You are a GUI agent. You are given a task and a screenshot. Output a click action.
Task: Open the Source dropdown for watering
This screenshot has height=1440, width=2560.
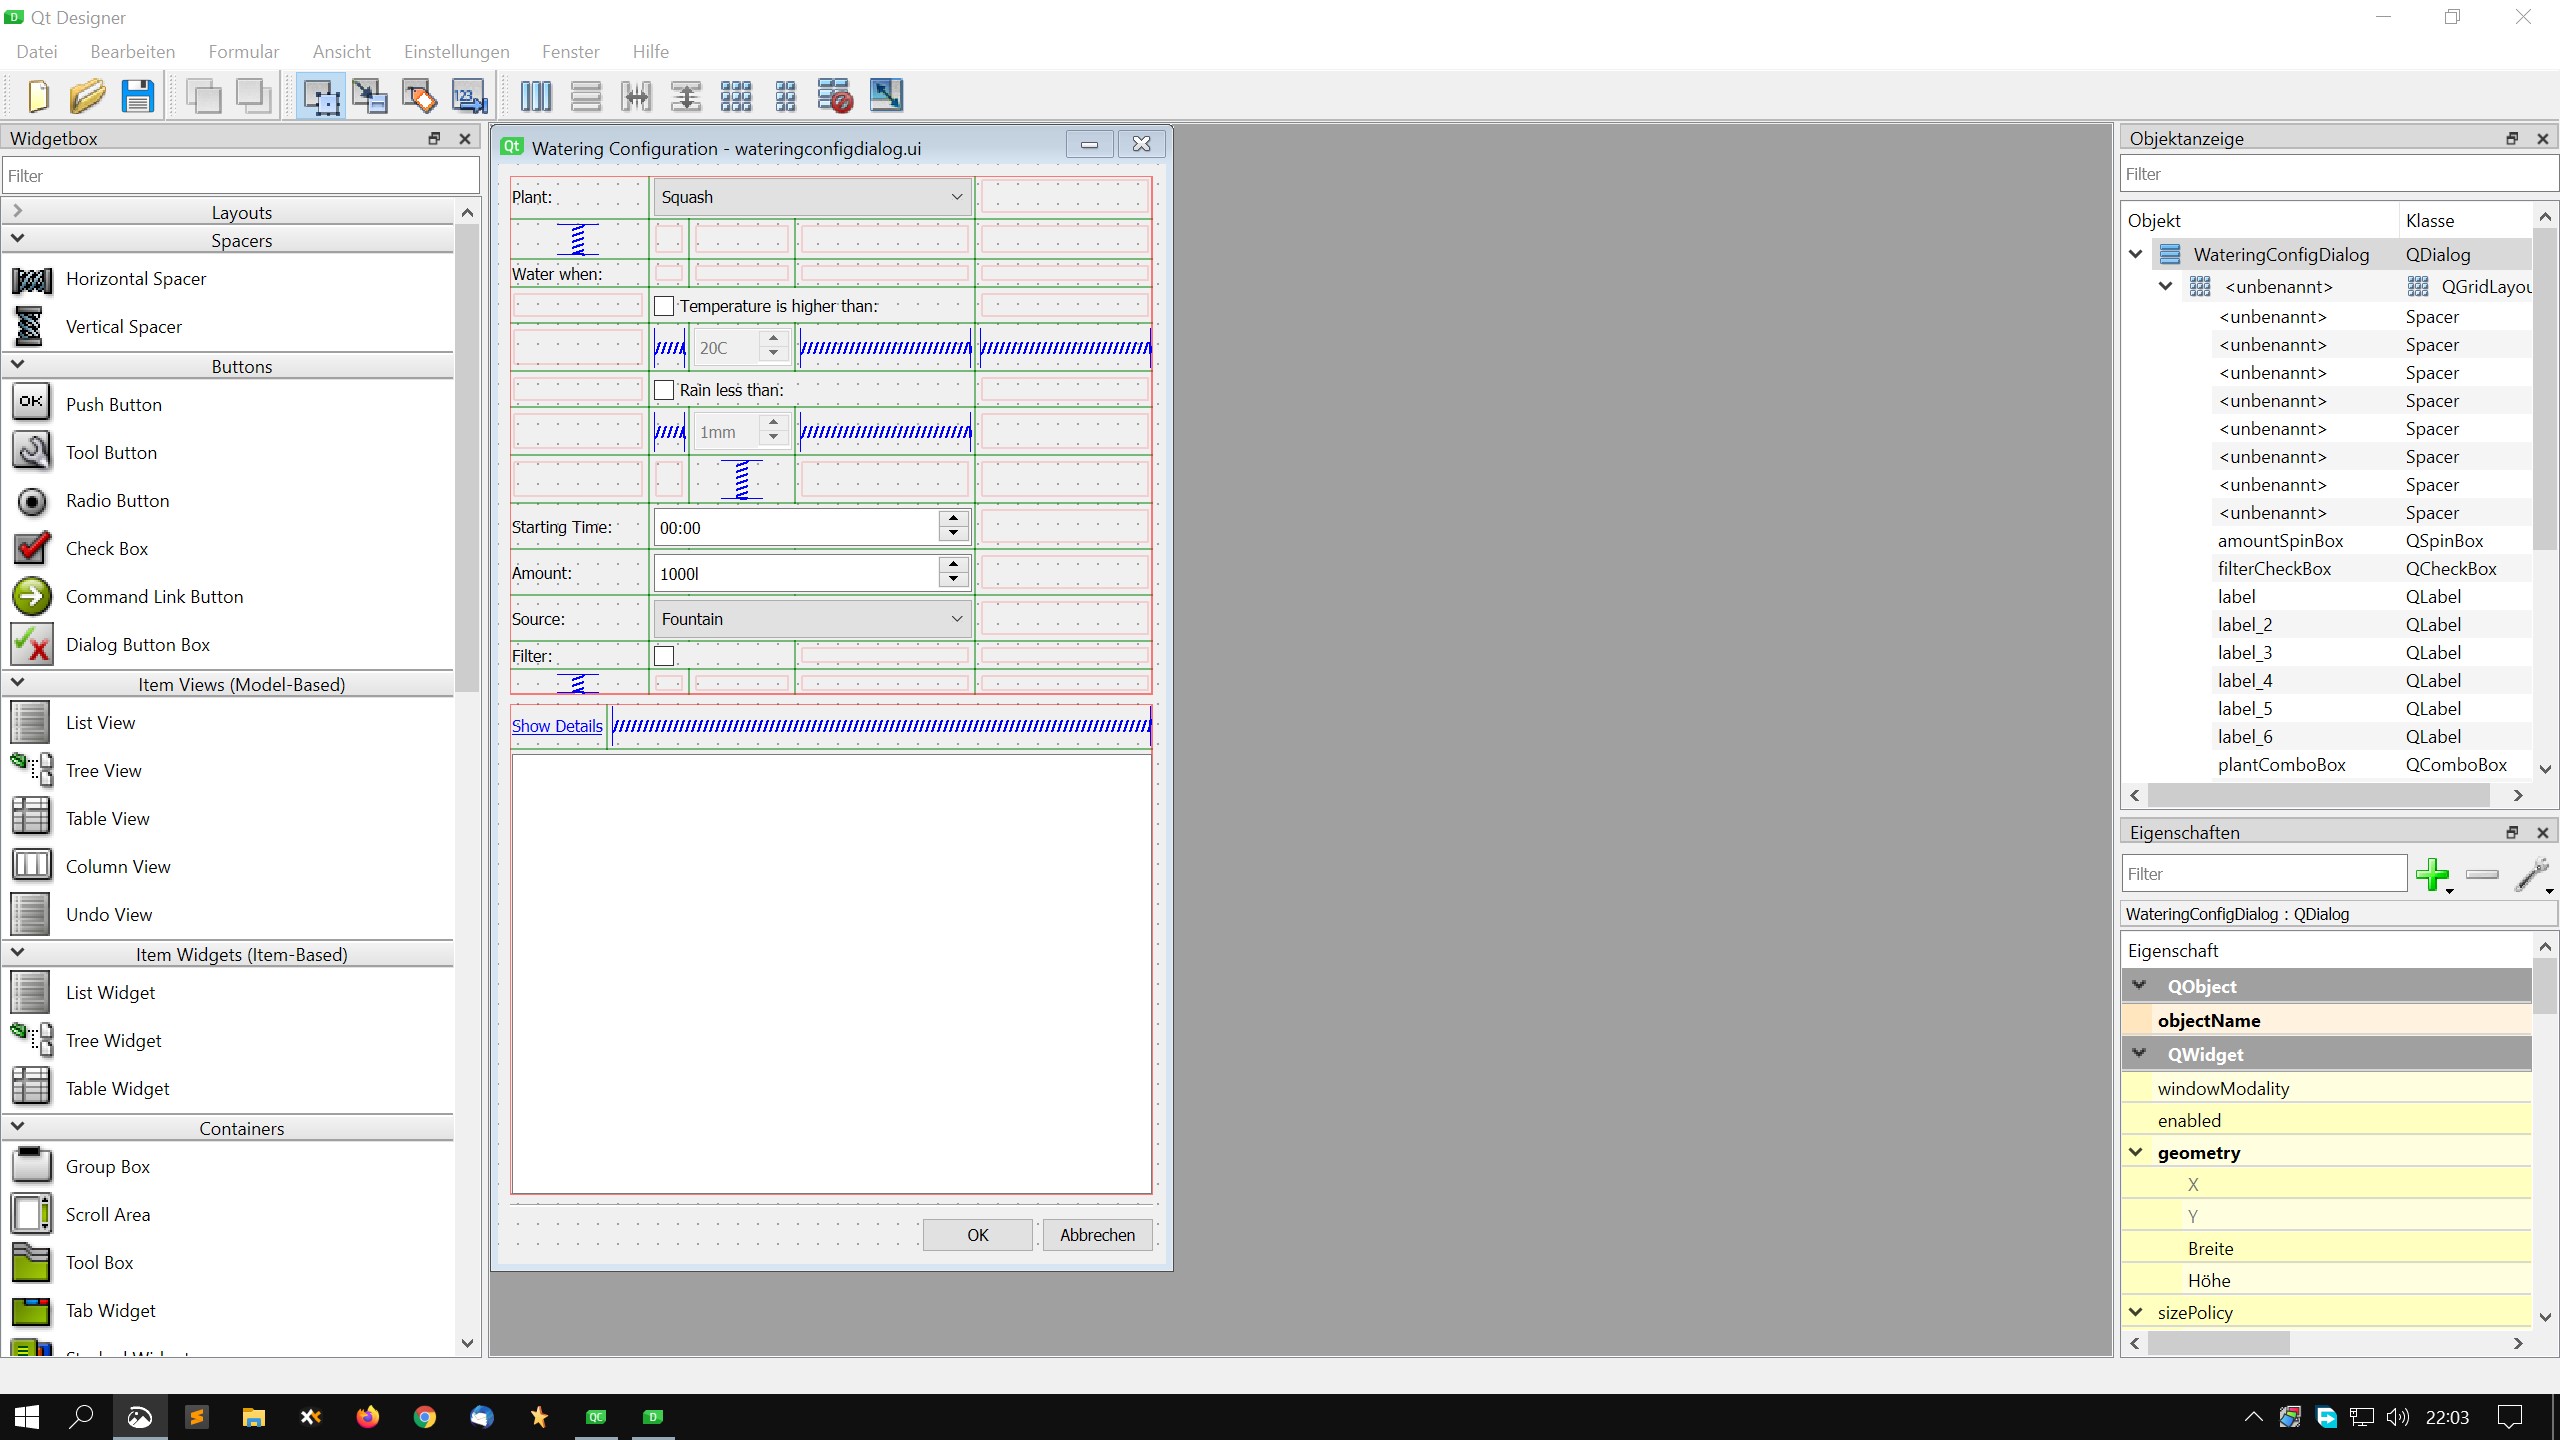tap(955, 617)
